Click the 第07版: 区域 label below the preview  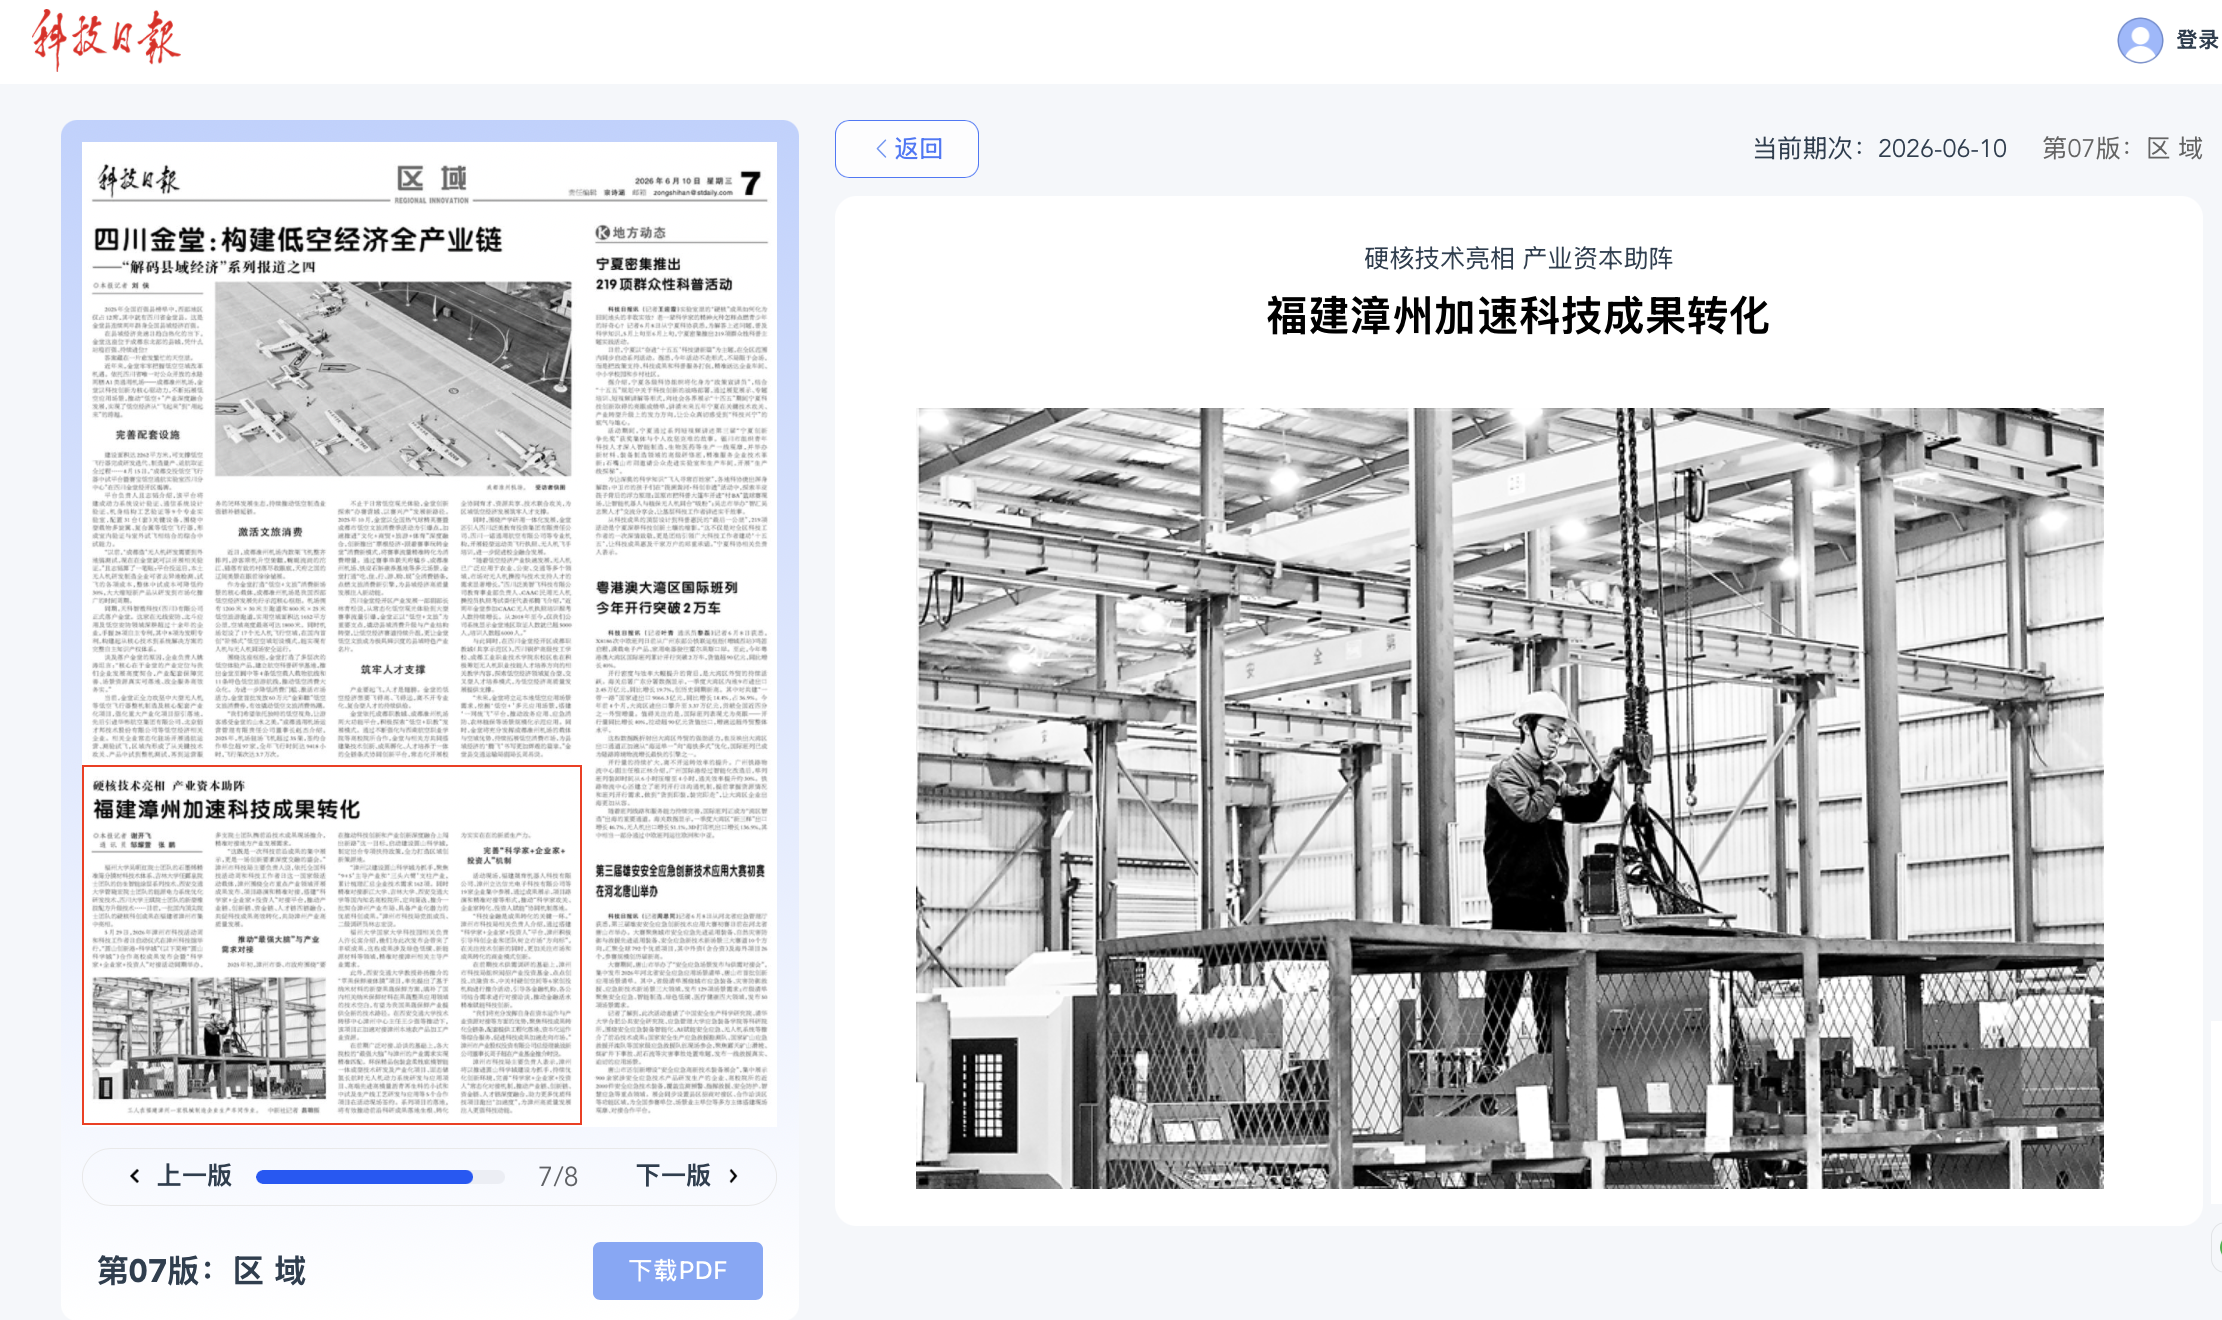201,1271
